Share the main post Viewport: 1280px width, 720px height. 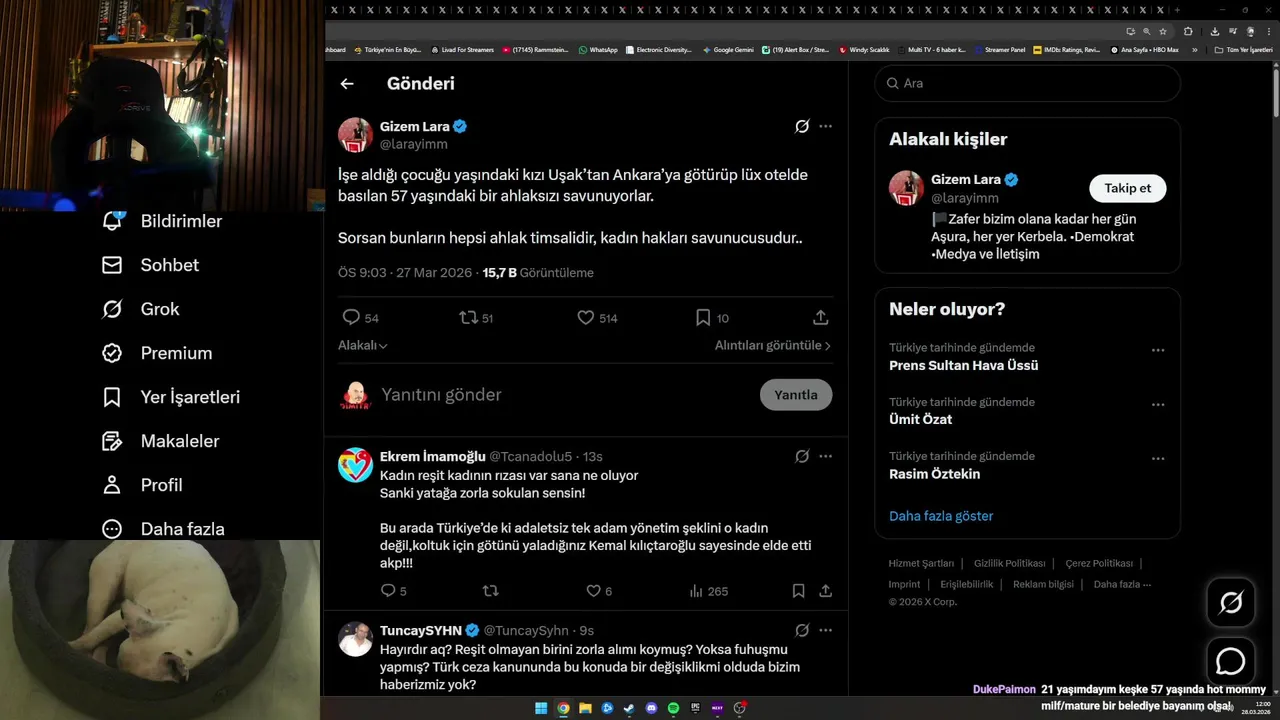click(x=820, y=318)
